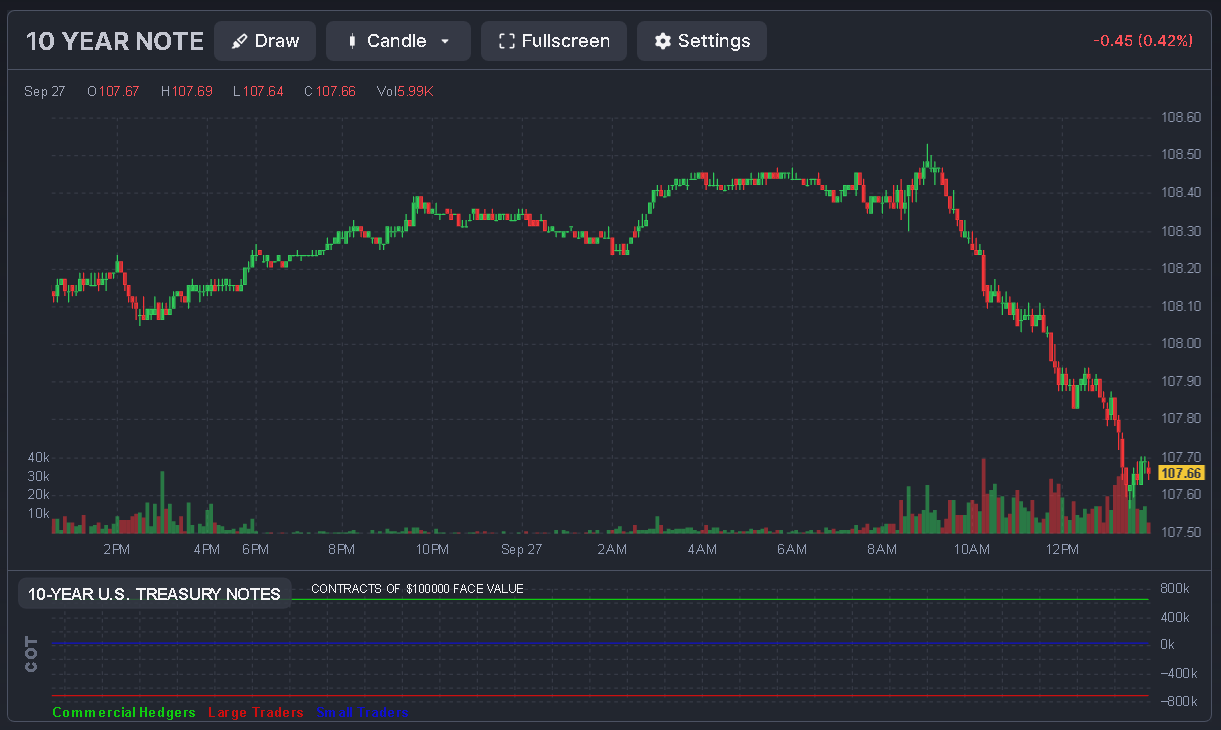Click the pencil icon for Draw
This screenshot has width=1221, height=730.
(239, 41)
